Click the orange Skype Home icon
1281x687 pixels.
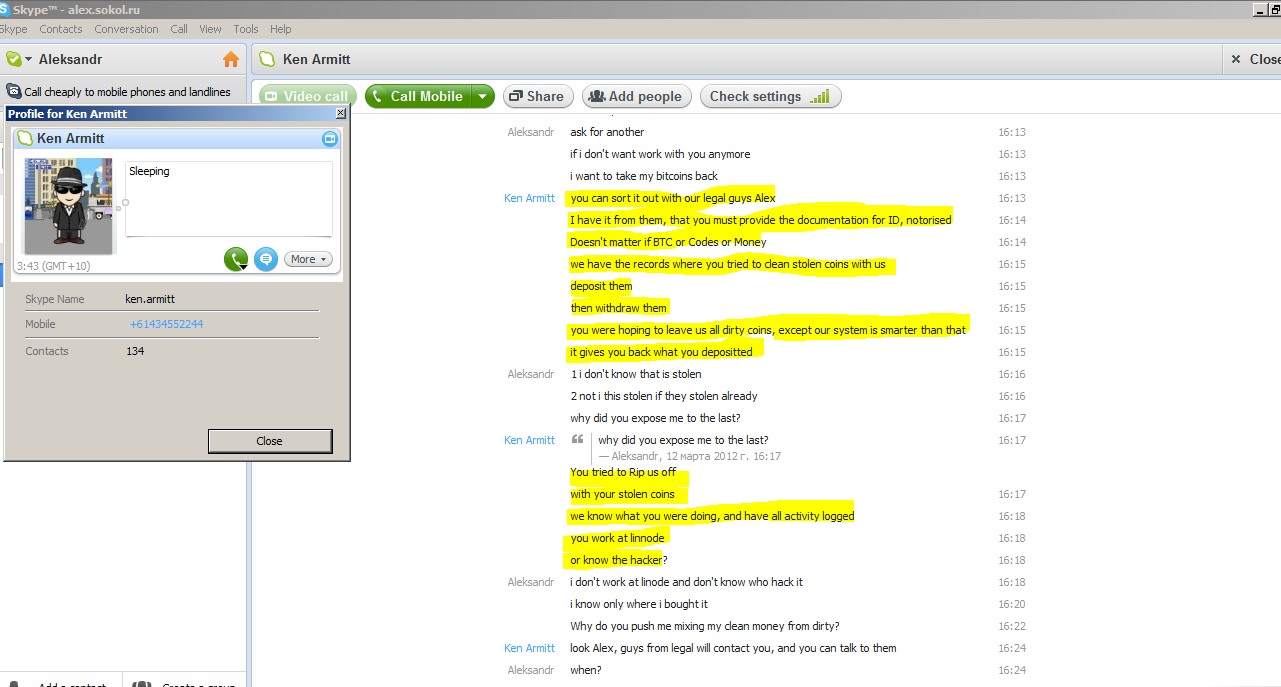coord(231,59)
